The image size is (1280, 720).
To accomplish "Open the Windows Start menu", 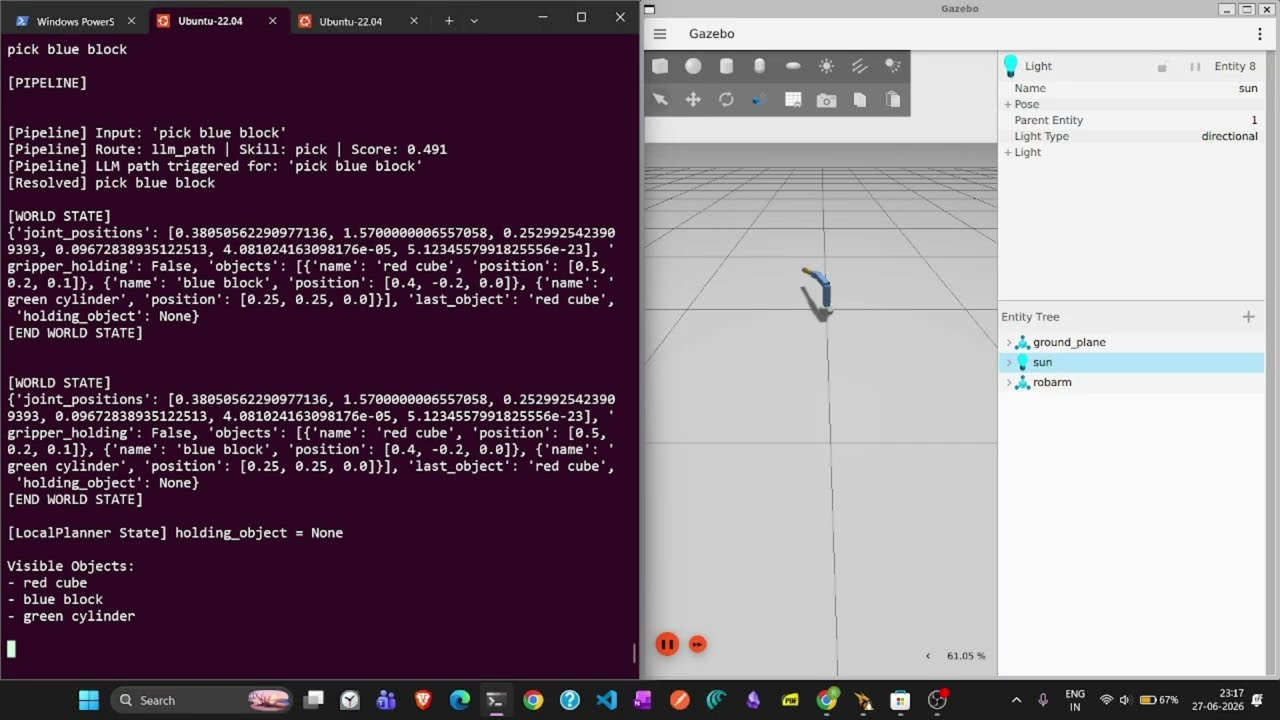I will click(89, 700).
